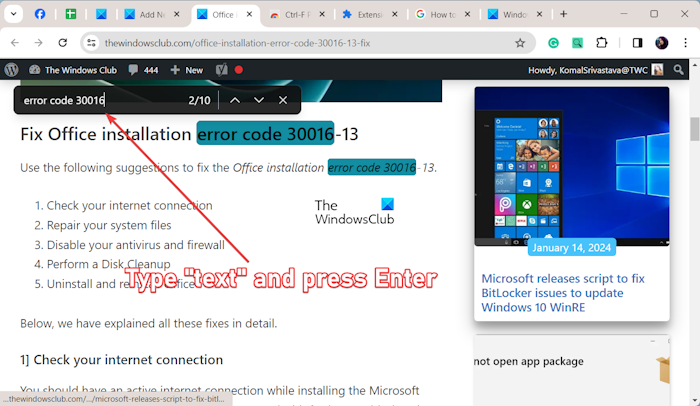View the 444 pending comments
Viewport: 700px width, 406px height.
click(x=143, y=70)
